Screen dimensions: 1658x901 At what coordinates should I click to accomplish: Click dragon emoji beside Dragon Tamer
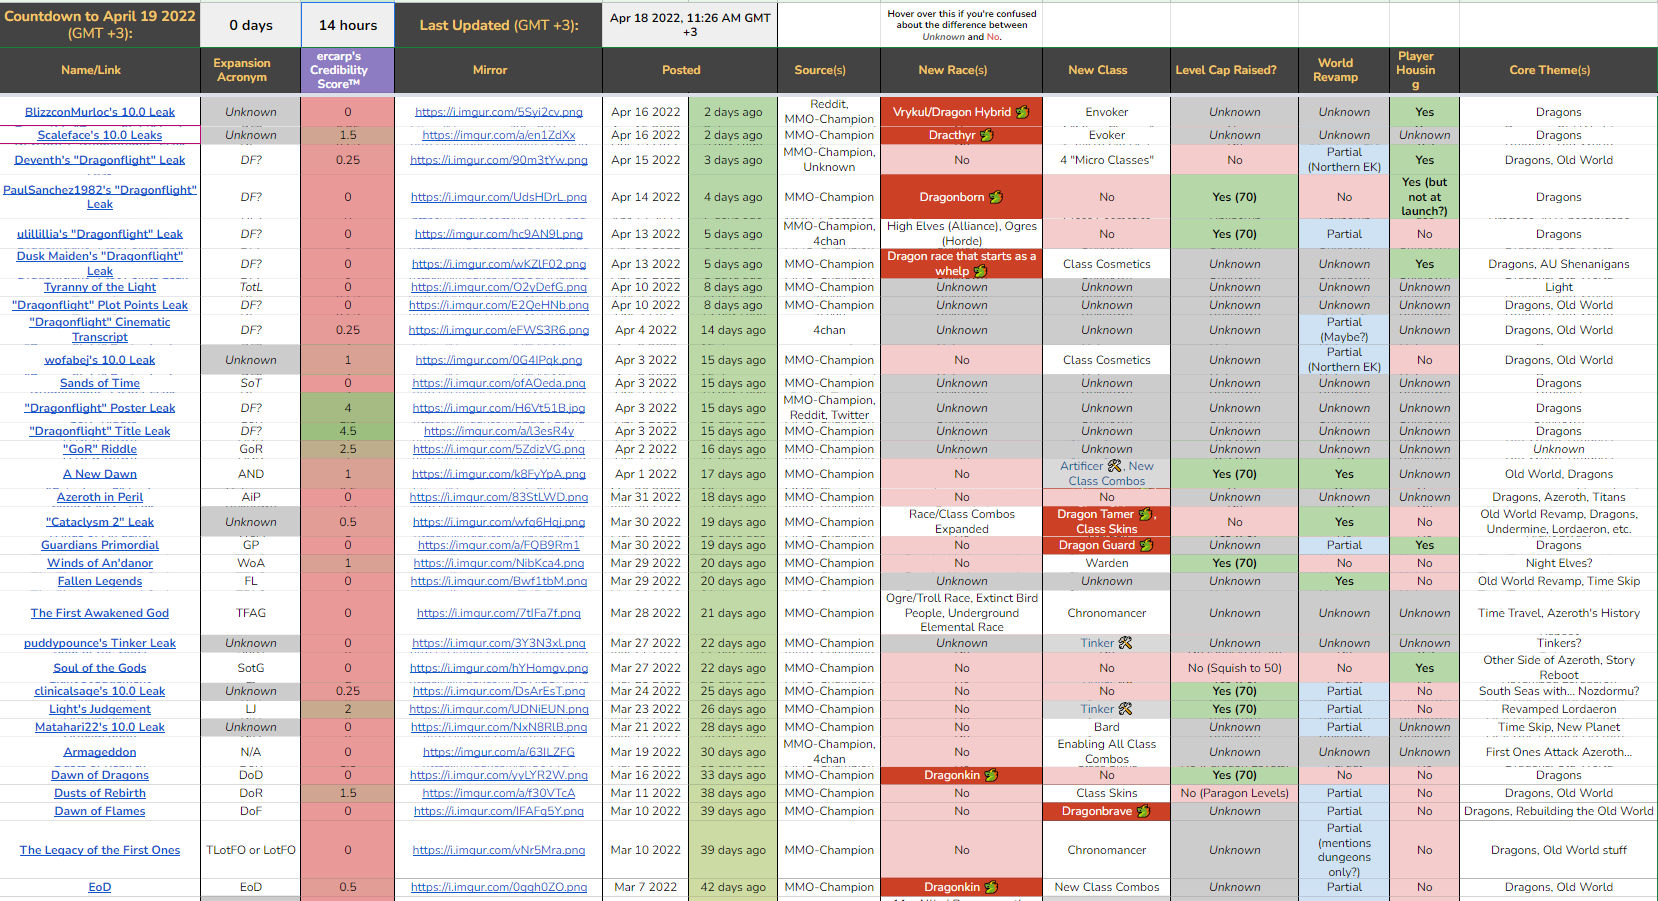pos(1146,514)
